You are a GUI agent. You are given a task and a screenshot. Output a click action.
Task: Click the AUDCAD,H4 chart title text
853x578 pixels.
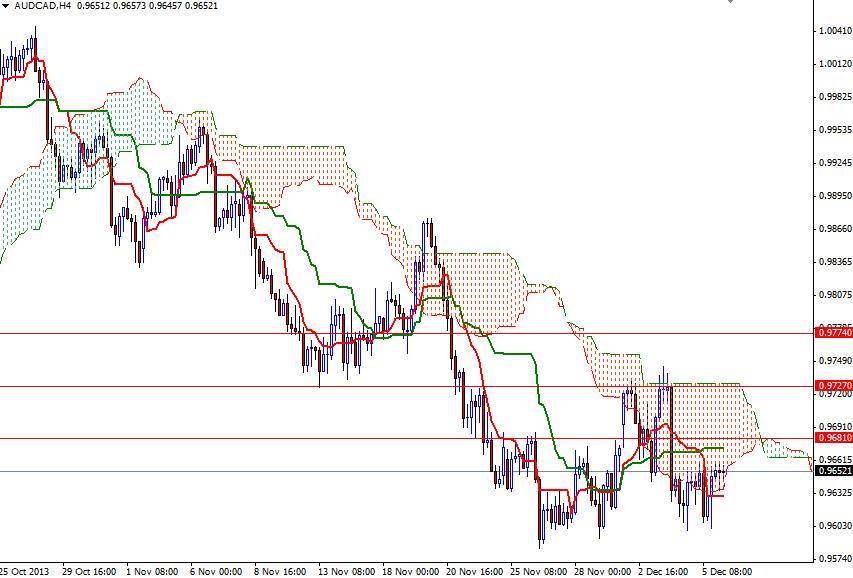[42, 5]
